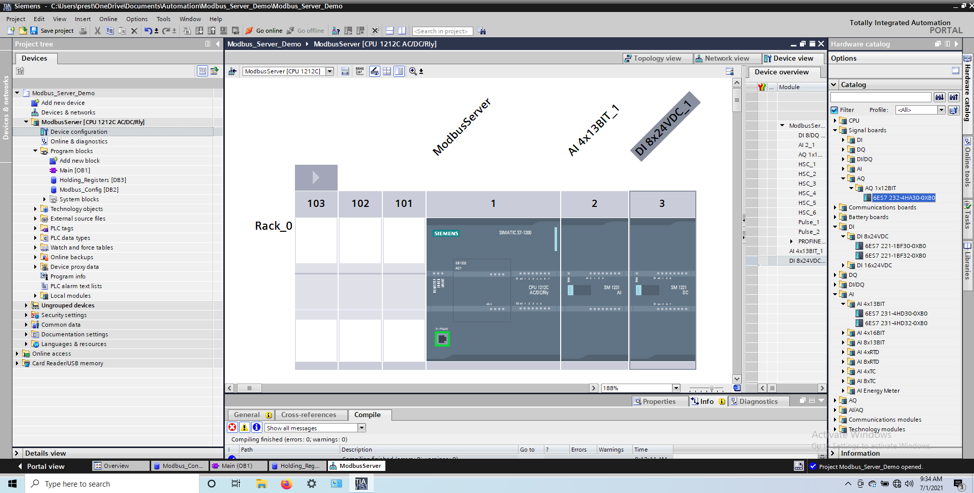Expand the AI 4x16BIT catalog folder
This screenshot has width=974, height=493.
844,333
